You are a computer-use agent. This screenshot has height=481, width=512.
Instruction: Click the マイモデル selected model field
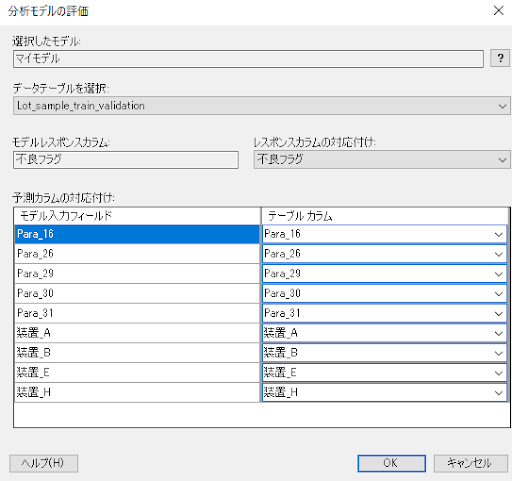coord(248,59)
